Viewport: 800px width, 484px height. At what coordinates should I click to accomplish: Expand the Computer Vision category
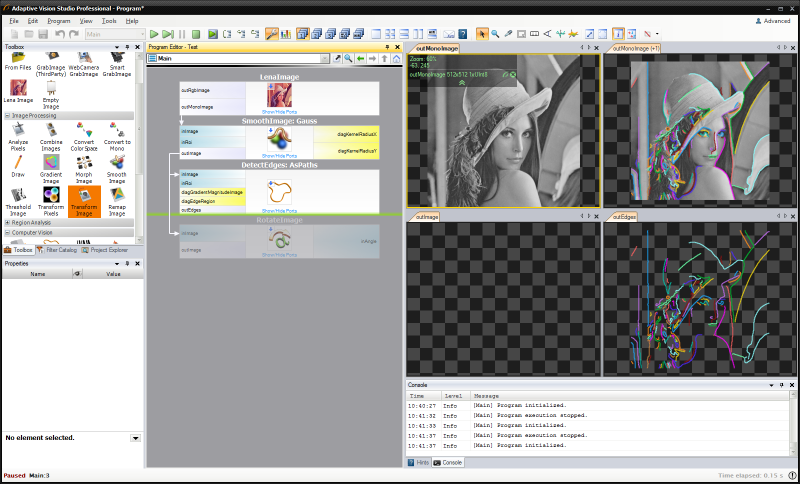[x=8, y=233]
